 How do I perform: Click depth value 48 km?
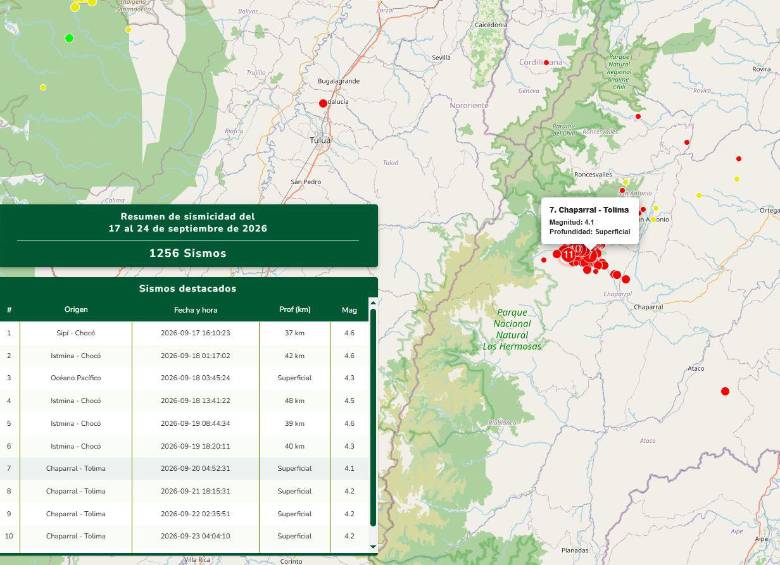(x=294, y=401)
